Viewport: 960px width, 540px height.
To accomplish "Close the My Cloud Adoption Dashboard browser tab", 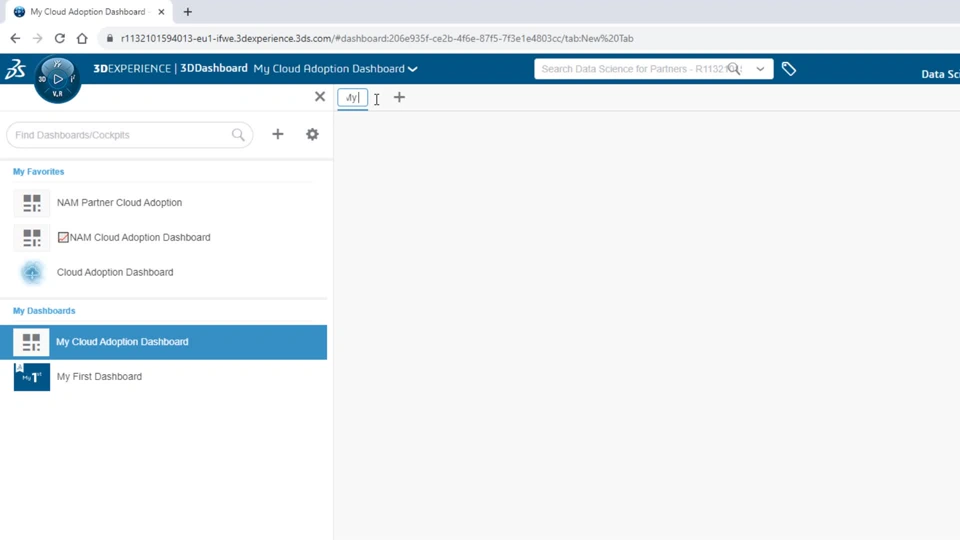I will click(161, 12).
